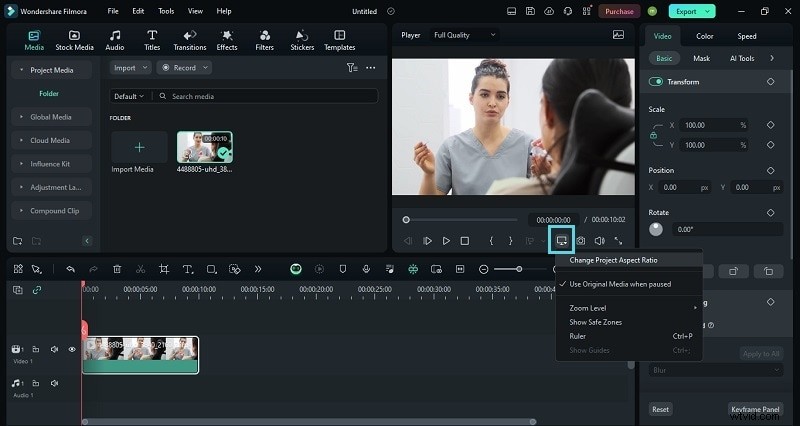Click the Reset button
800x426 pixels.
[x=660, y=409]
